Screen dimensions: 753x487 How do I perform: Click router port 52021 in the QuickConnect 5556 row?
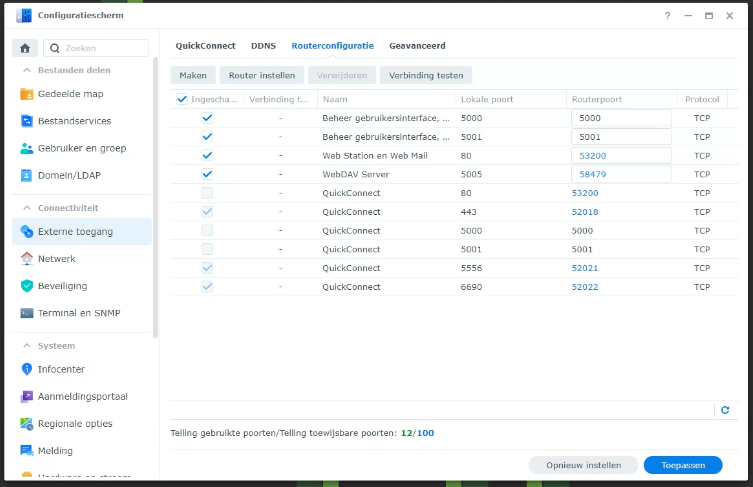(x=585, y=268)
